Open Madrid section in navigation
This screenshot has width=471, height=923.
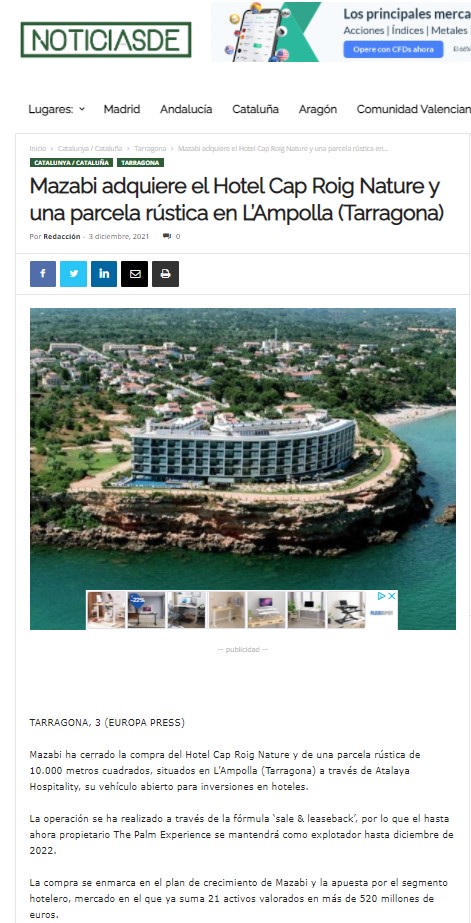point(122,109)
